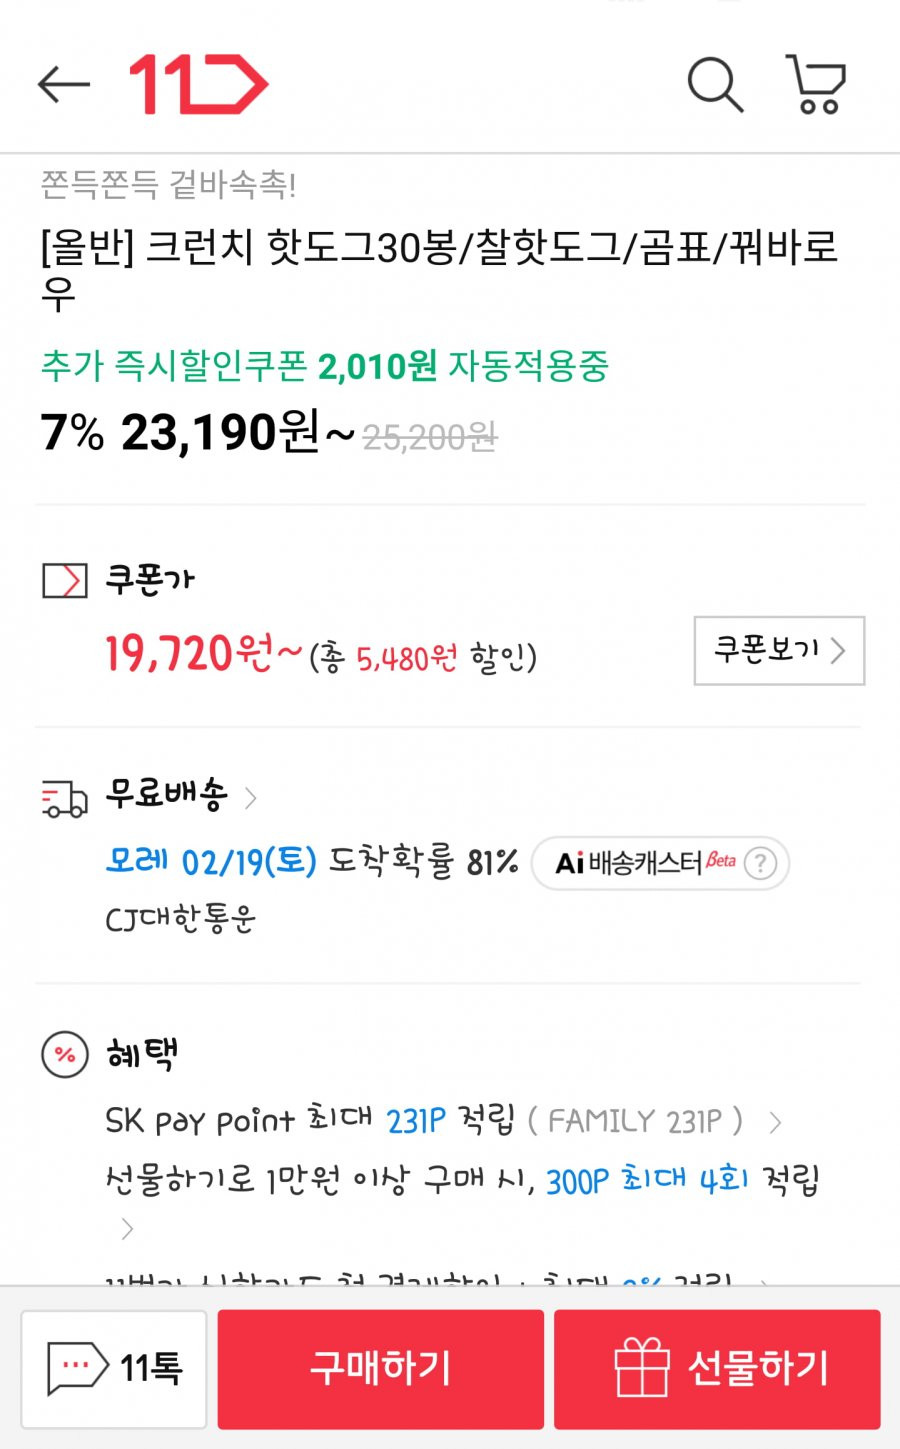Click 모레 02/19(토) arrival date text
Image resolution: width=900 pixels, height=1449 pixels.
point(211,861)
